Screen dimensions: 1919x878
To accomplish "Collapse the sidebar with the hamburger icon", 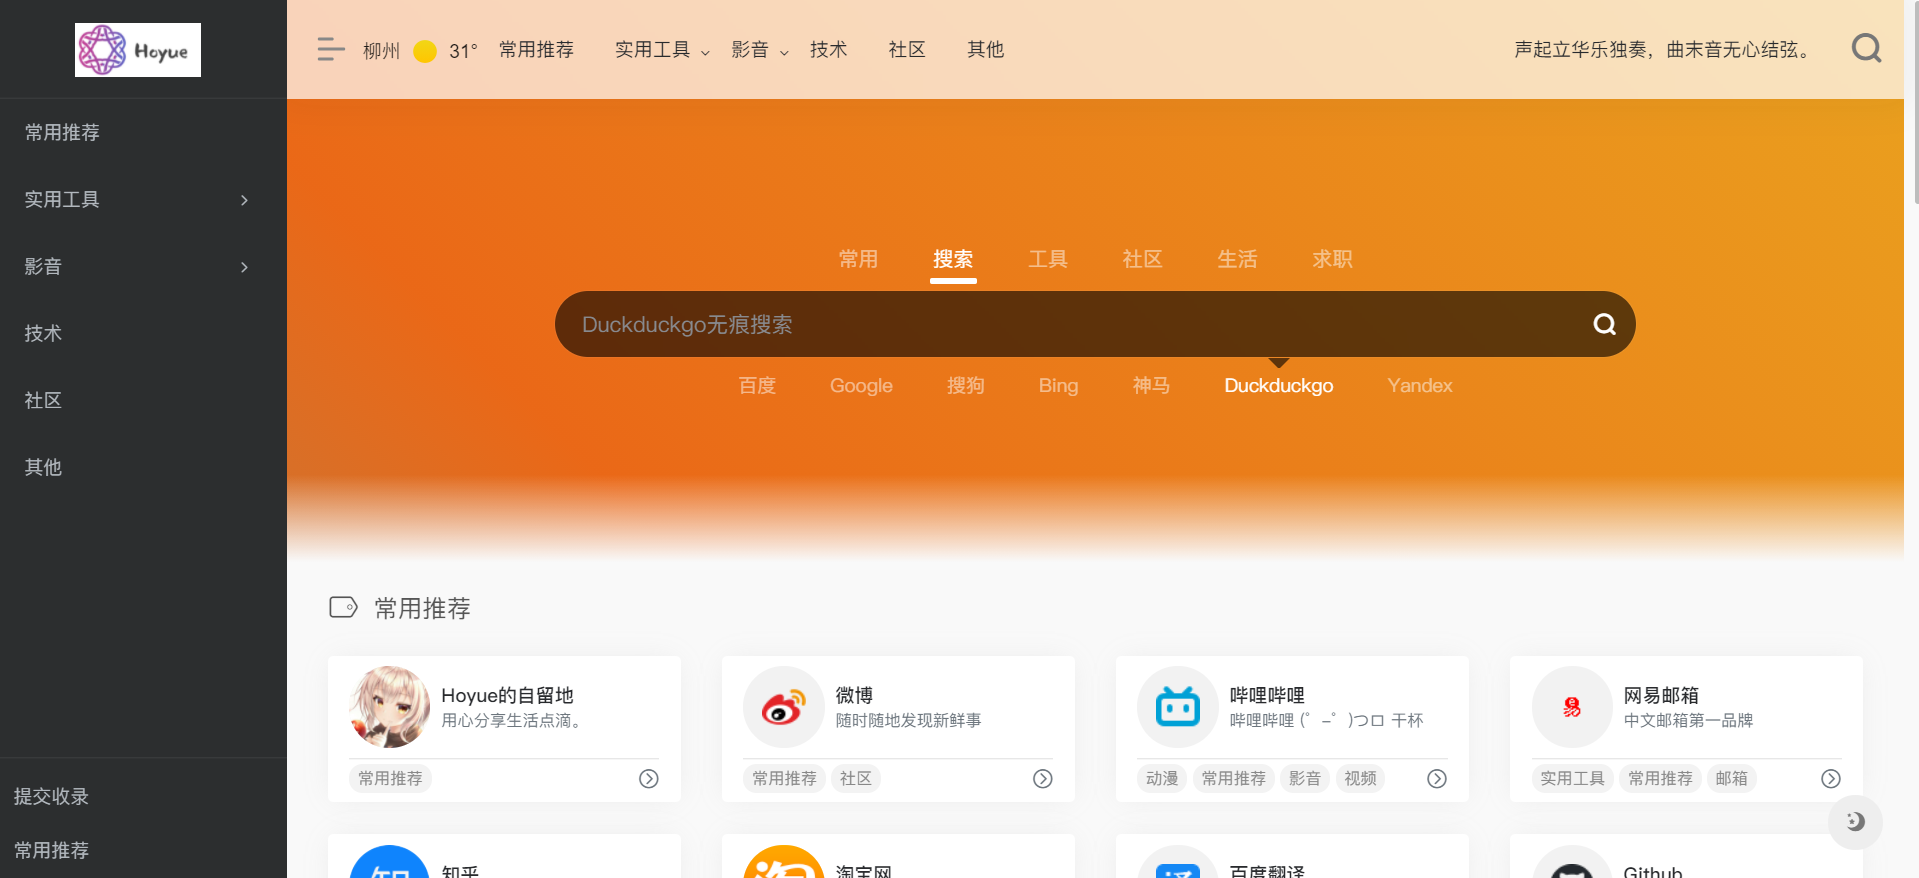I will [x=331, y=49].
